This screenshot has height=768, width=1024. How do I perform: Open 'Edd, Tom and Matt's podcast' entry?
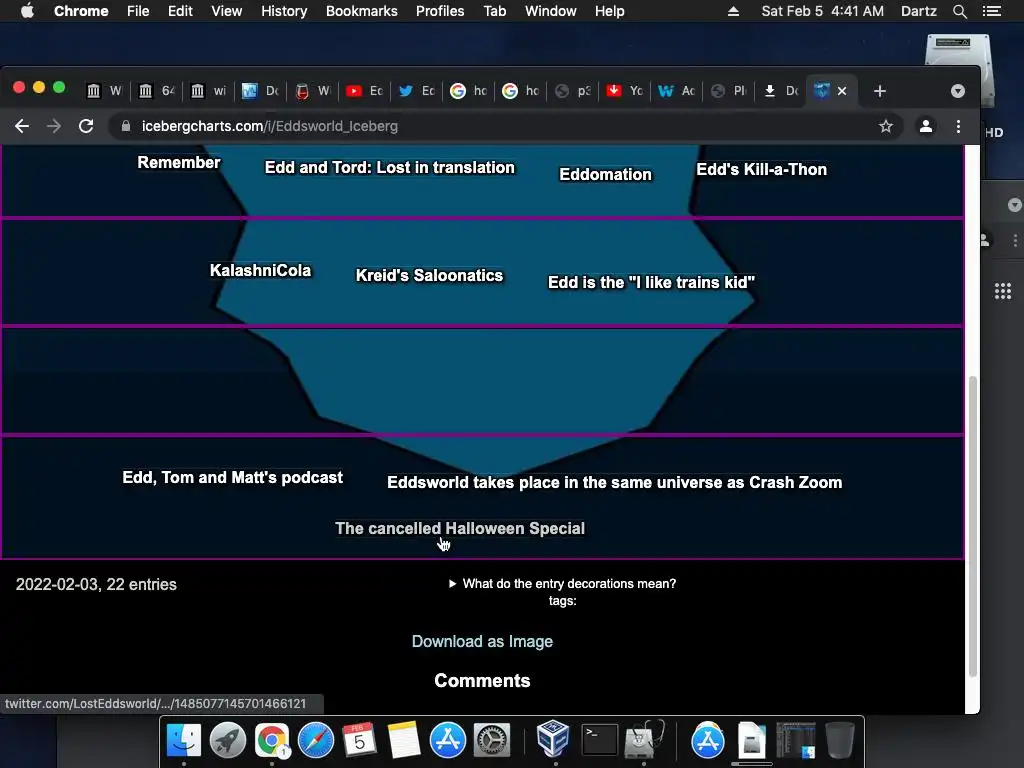point(232,477)
